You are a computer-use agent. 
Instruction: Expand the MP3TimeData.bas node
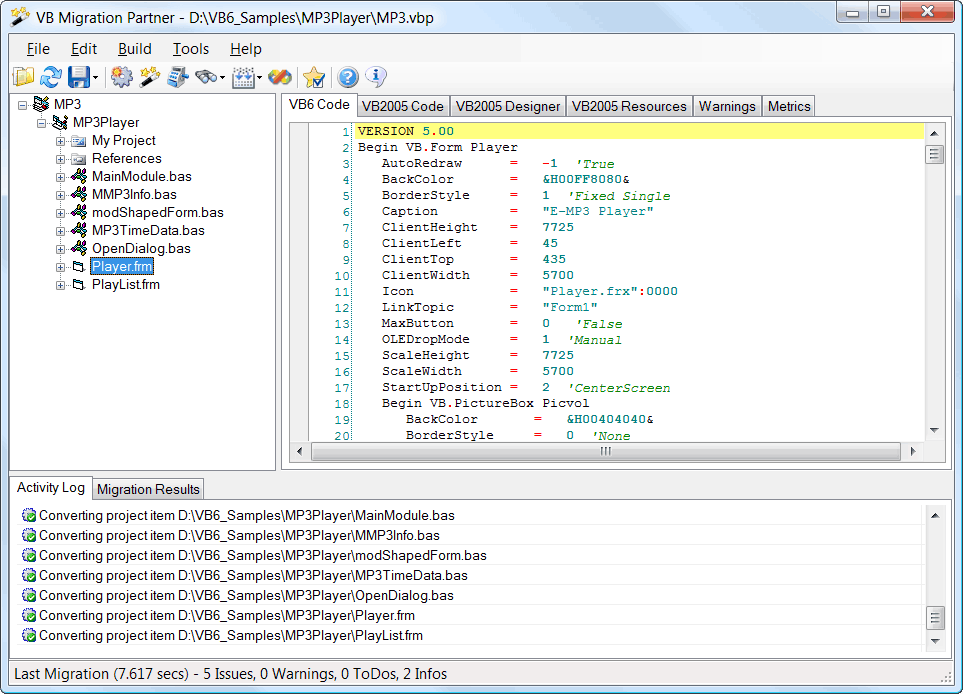(x=60, y=231)
